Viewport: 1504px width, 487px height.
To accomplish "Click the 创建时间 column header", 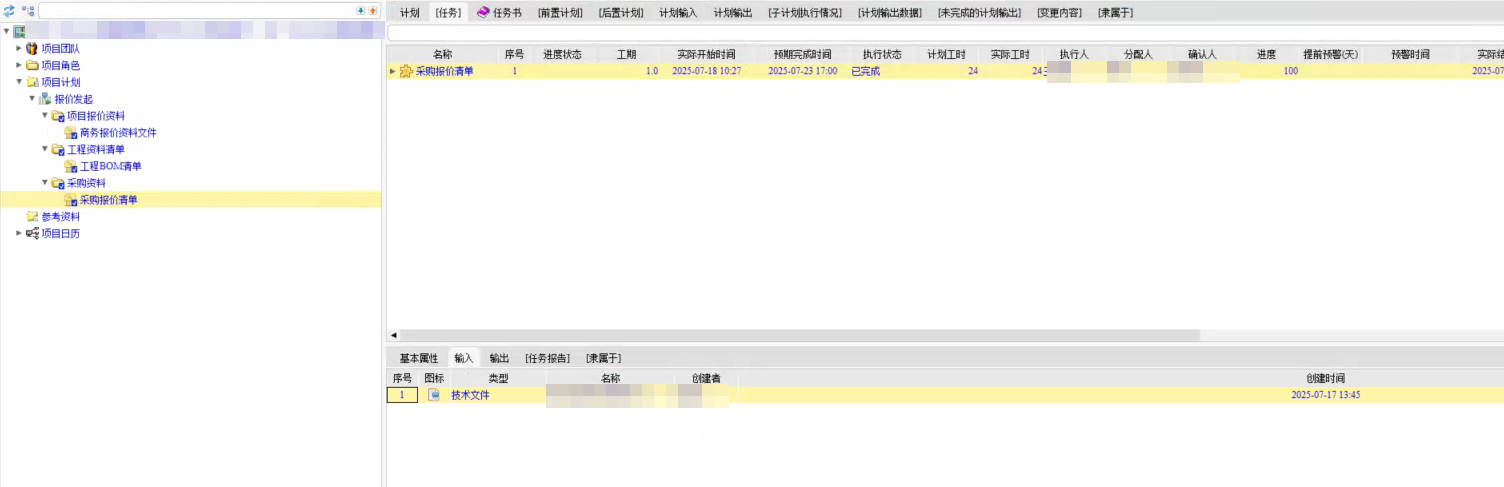I will point(1325,379).
